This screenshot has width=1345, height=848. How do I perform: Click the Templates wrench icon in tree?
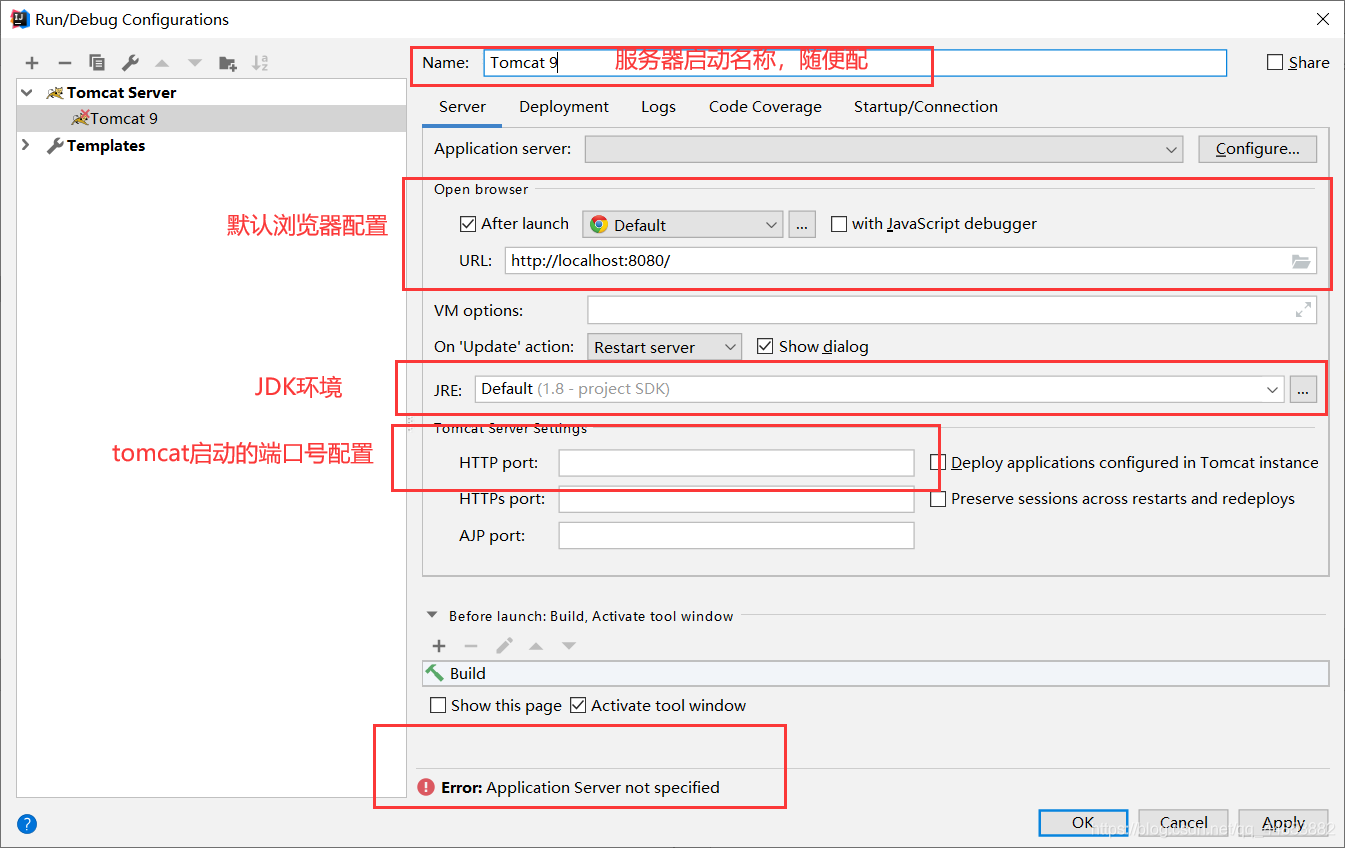click(x=55, y=146)
